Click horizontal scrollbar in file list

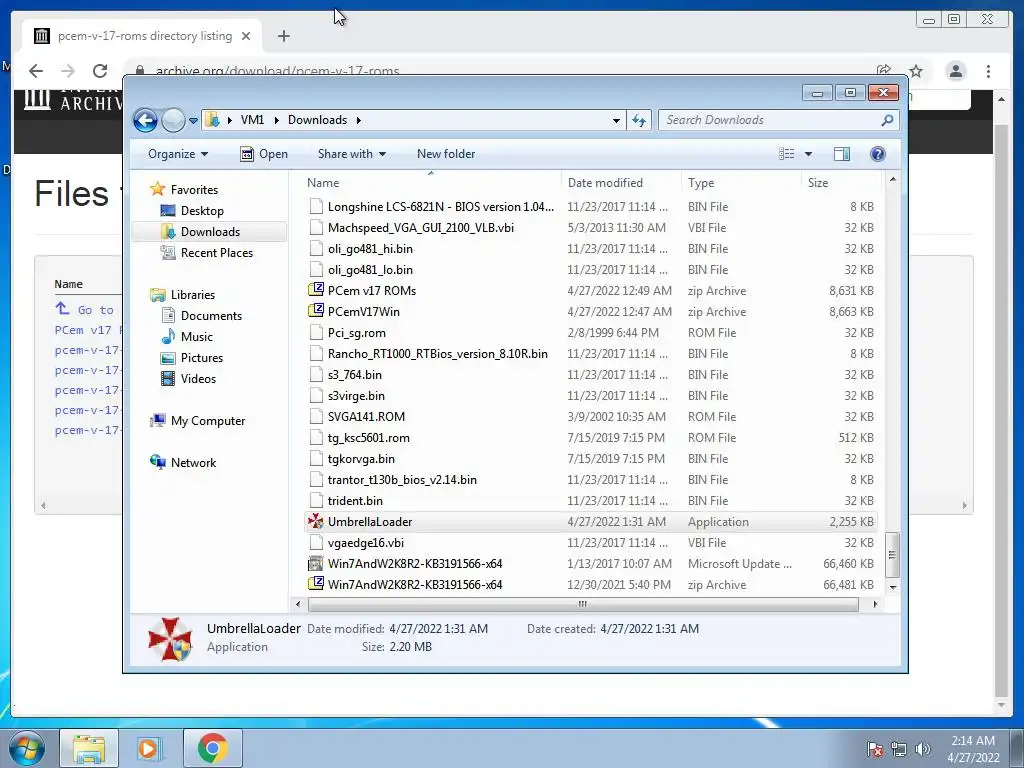coord(583,604)
